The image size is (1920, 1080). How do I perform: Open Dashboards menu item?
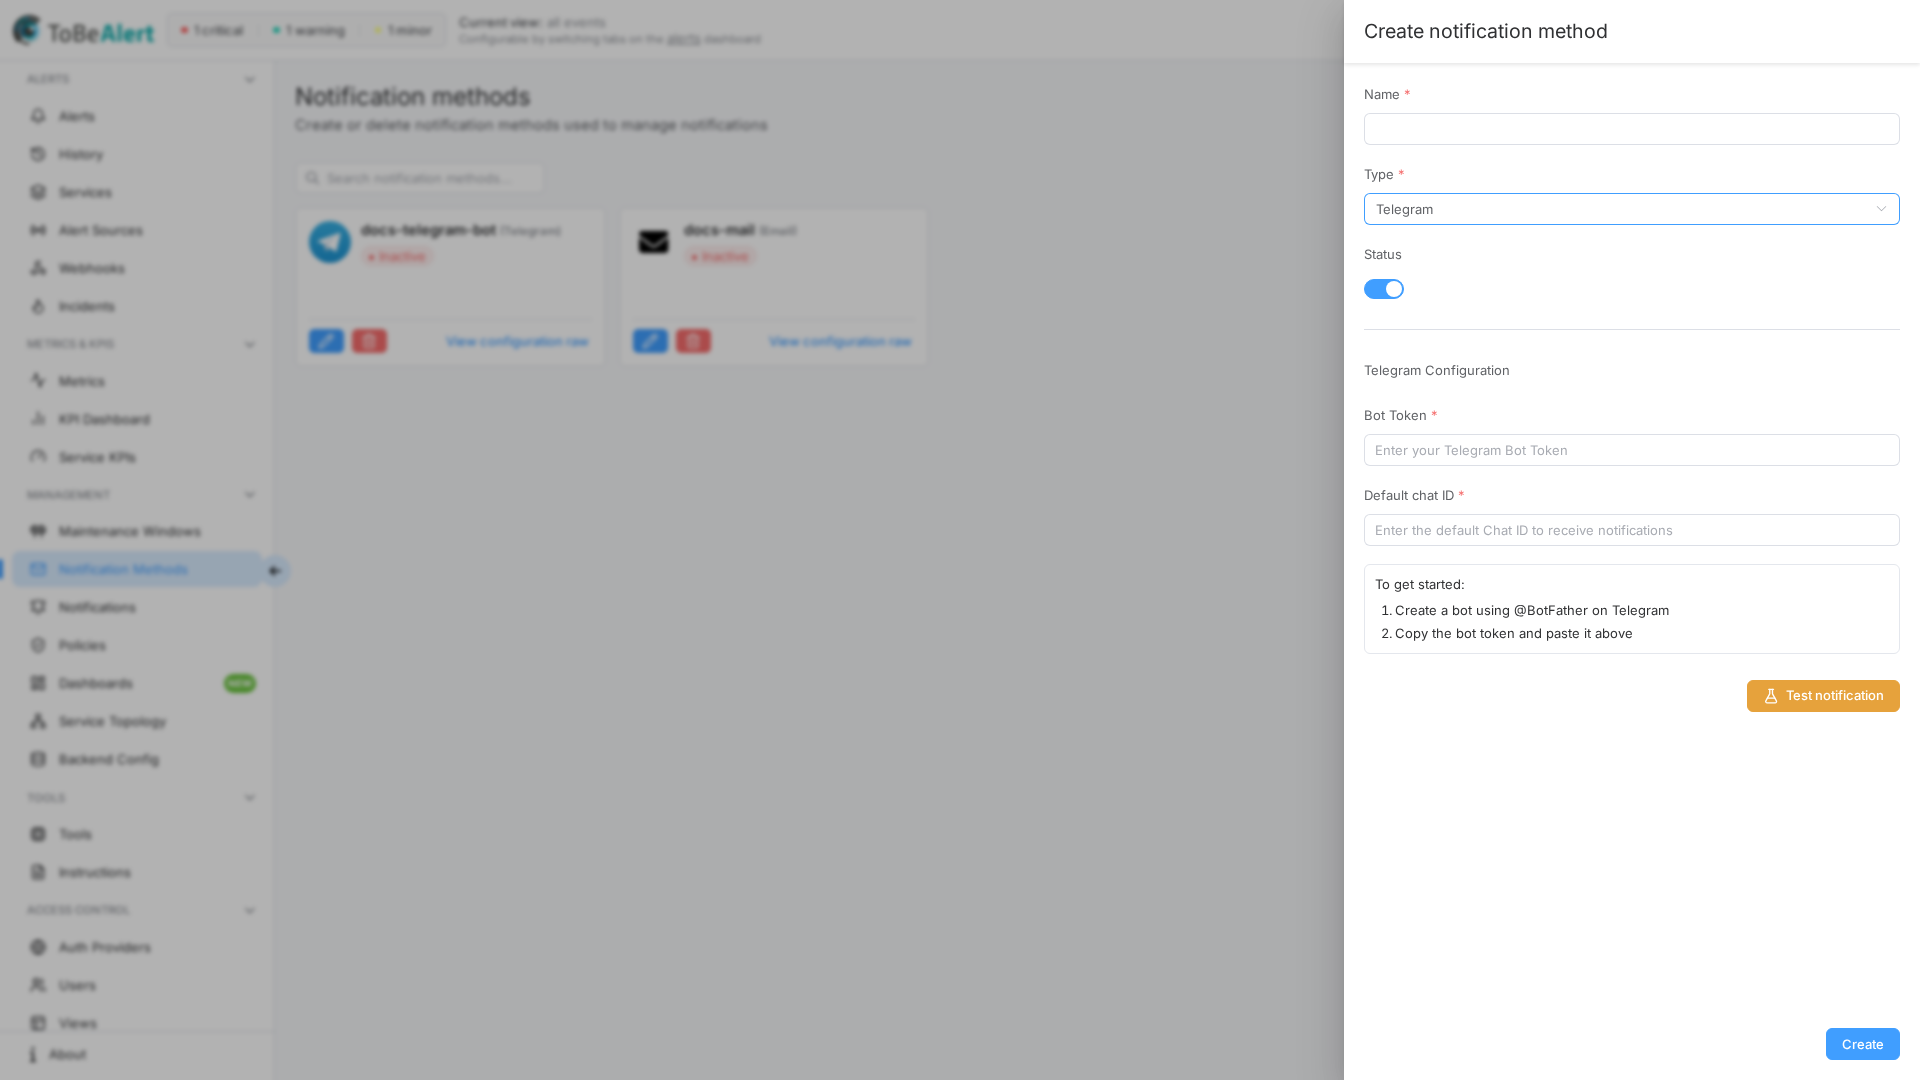click(x=136, y=683)
